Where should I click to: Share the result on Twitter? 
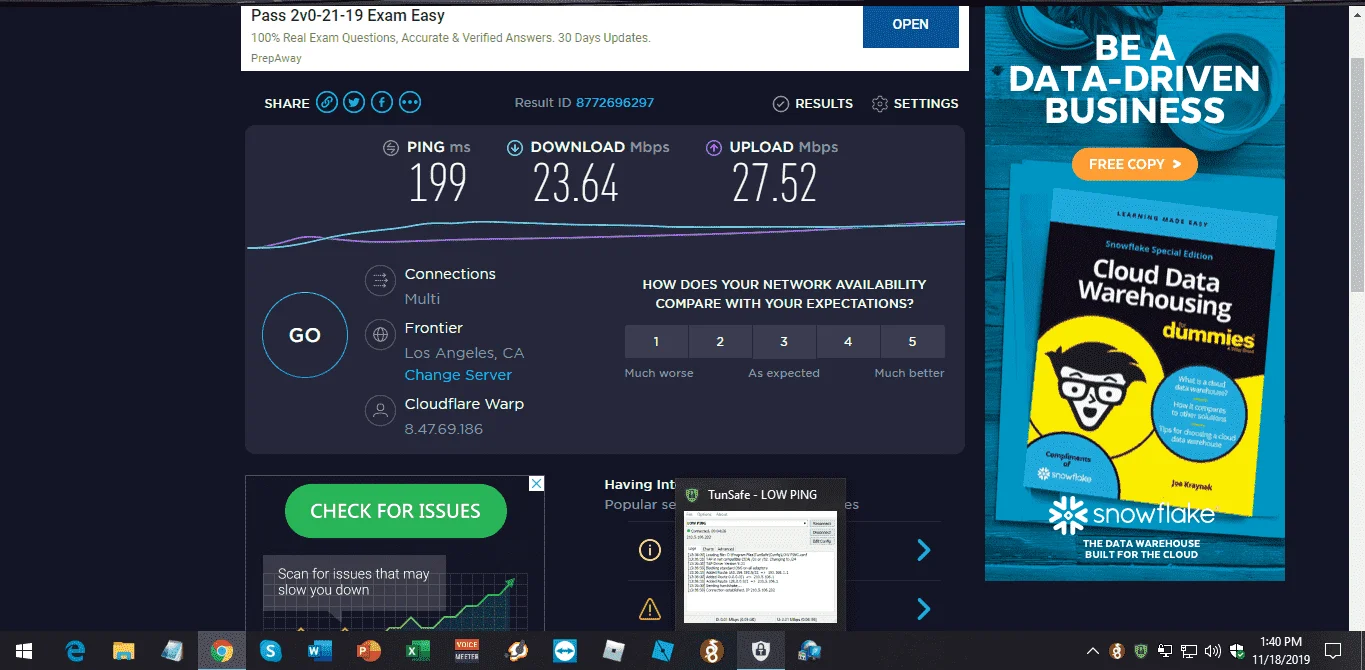click(354, 102)
